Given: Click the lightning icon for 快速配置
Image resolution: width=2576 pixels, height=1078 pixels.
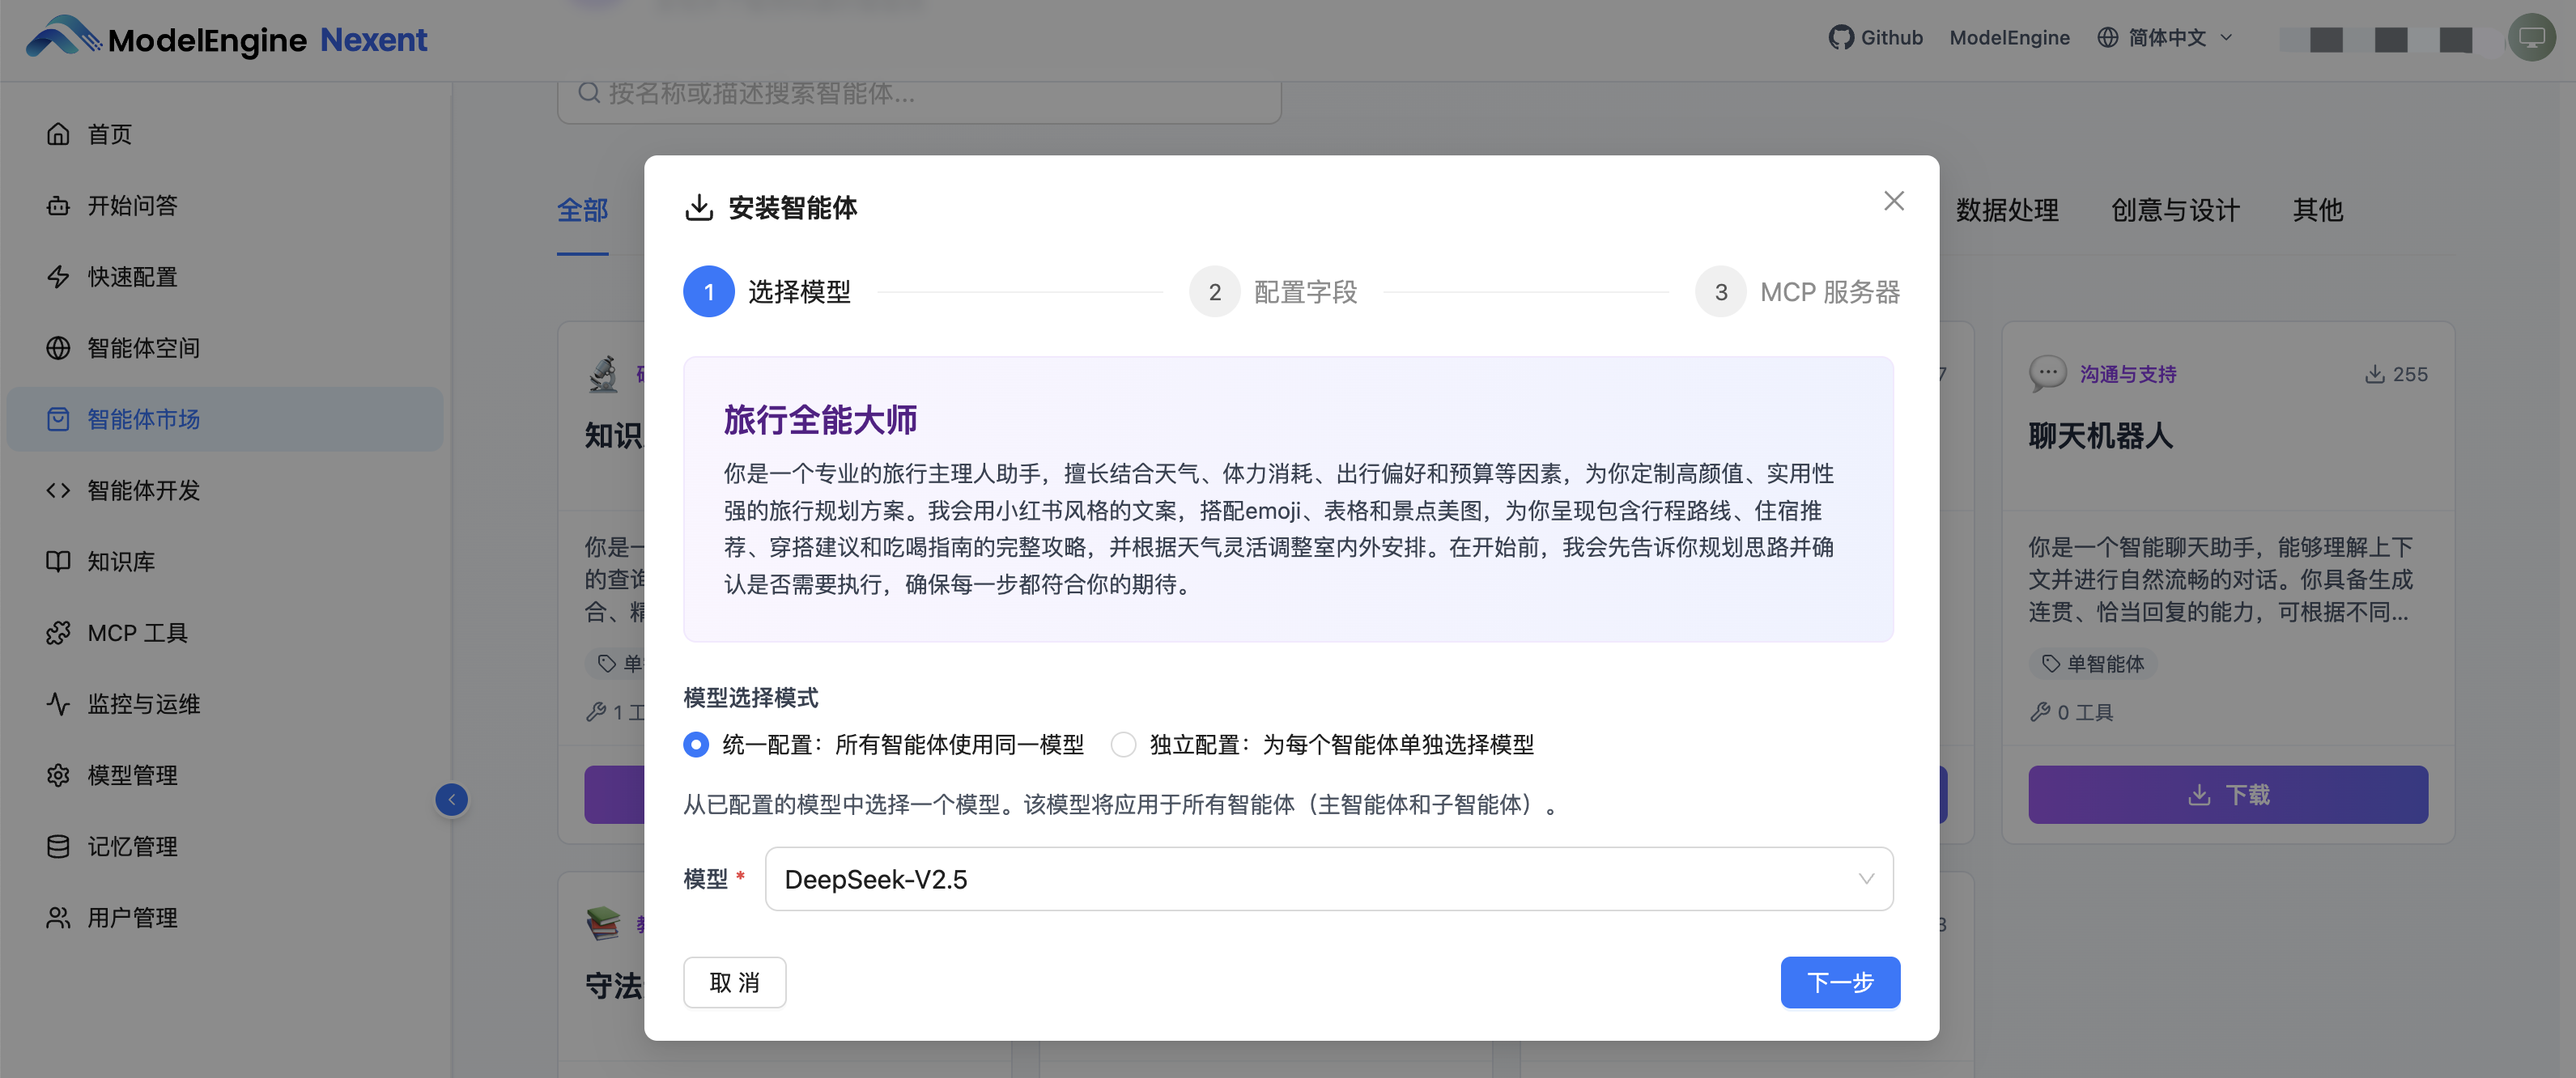Looking at the screenshot, I should coord(58,276).
